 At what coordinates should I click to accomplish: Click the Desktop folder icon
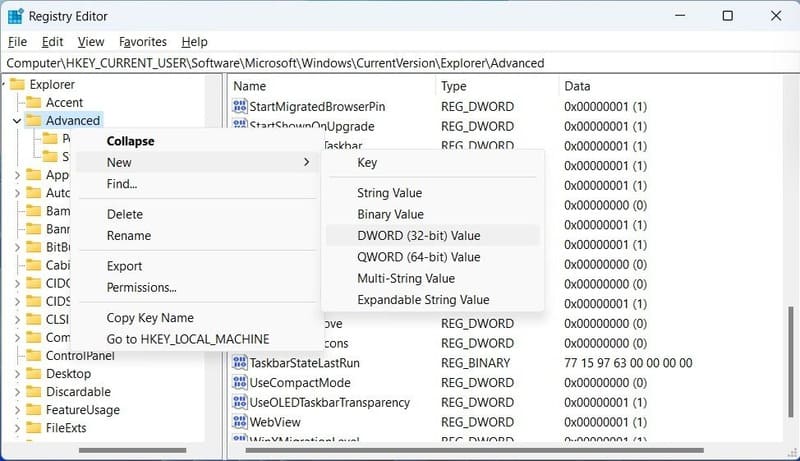click(x=34, y=374)
